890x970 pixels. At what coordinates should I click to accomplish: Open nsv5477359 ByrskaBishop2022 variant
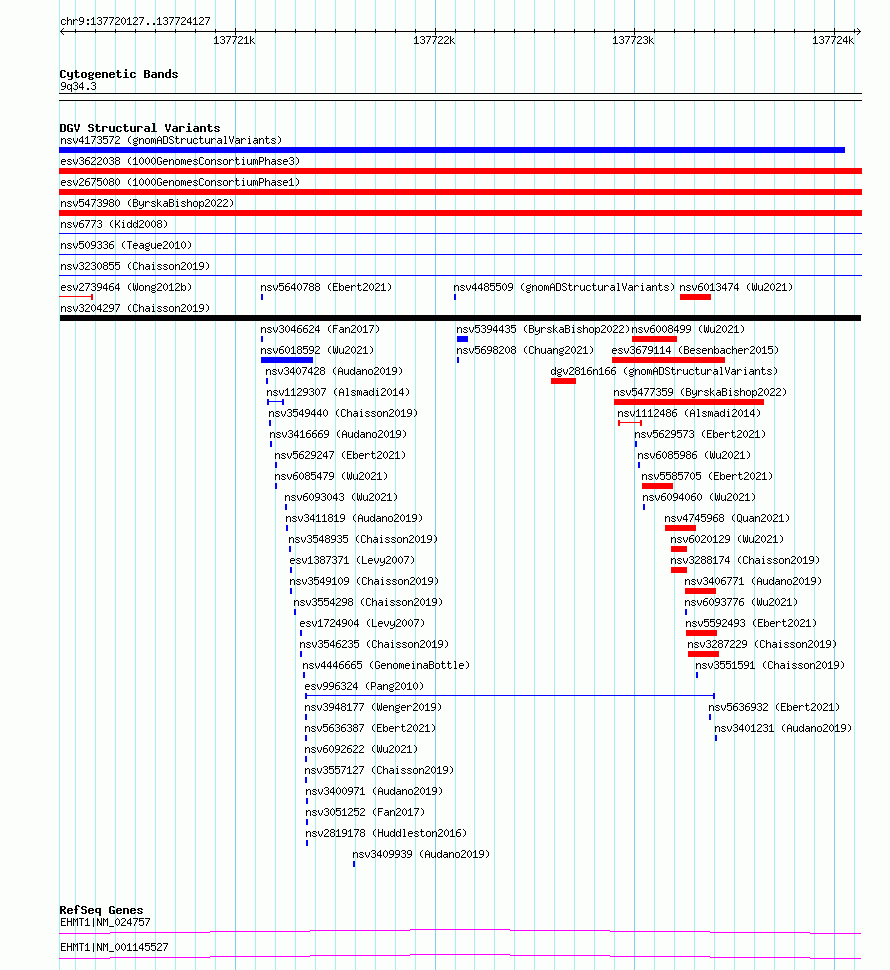point(700,393)
